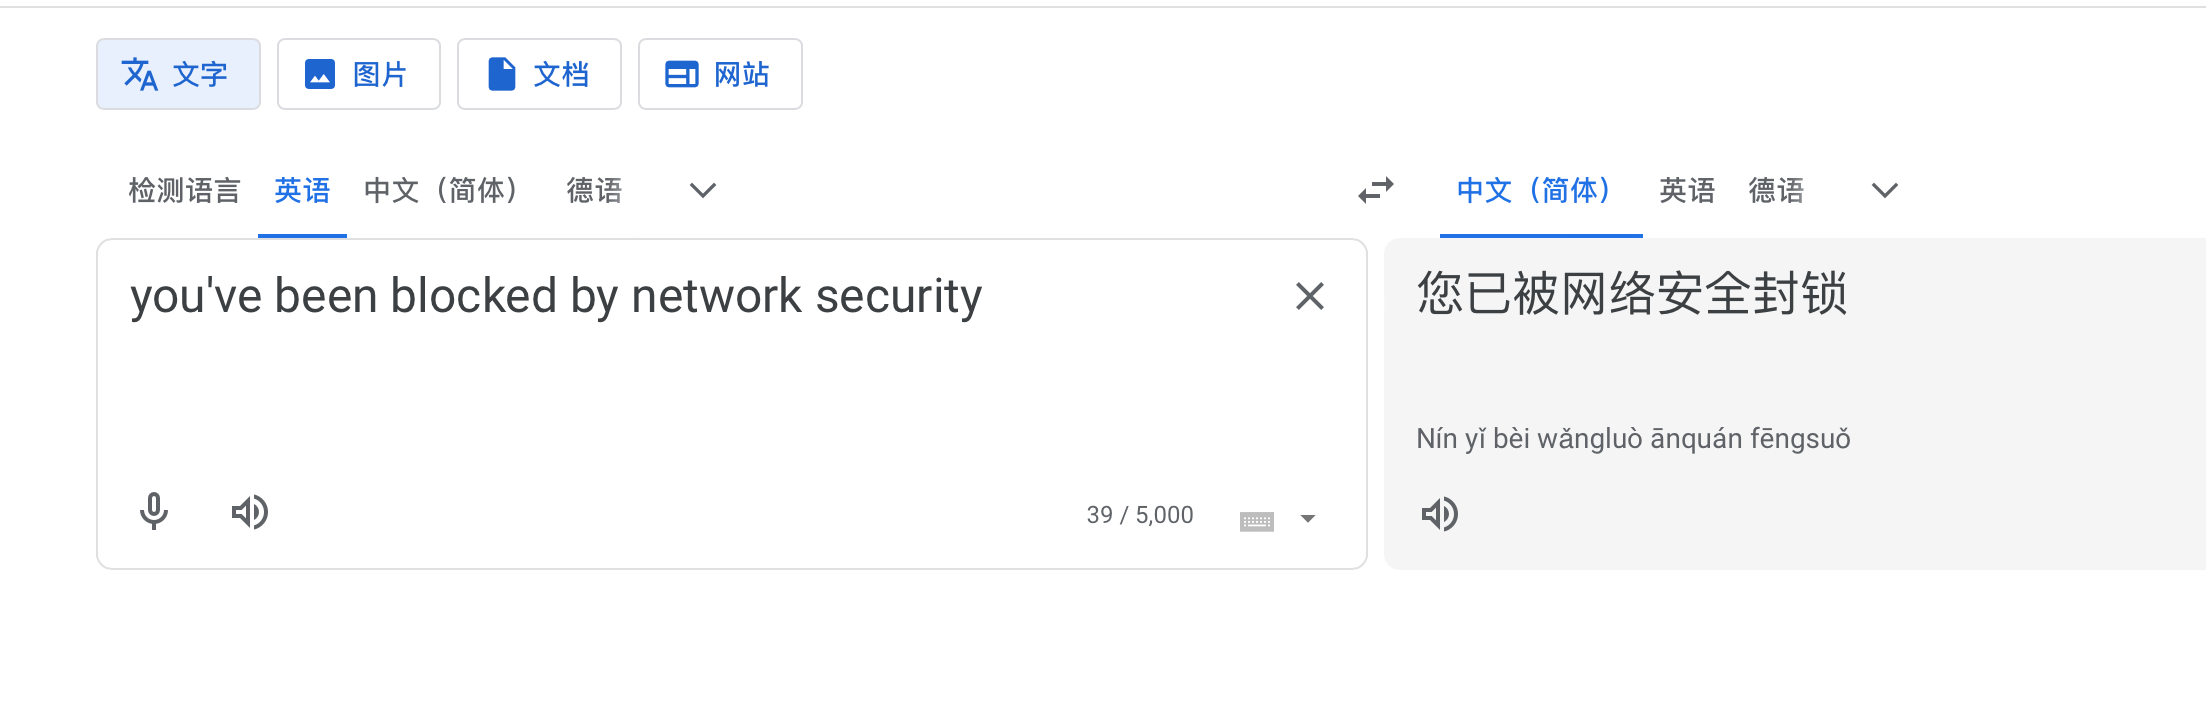Open the virtual keyboard icon
Screen dimensions: 2206x722
(x=1256, y=520)
